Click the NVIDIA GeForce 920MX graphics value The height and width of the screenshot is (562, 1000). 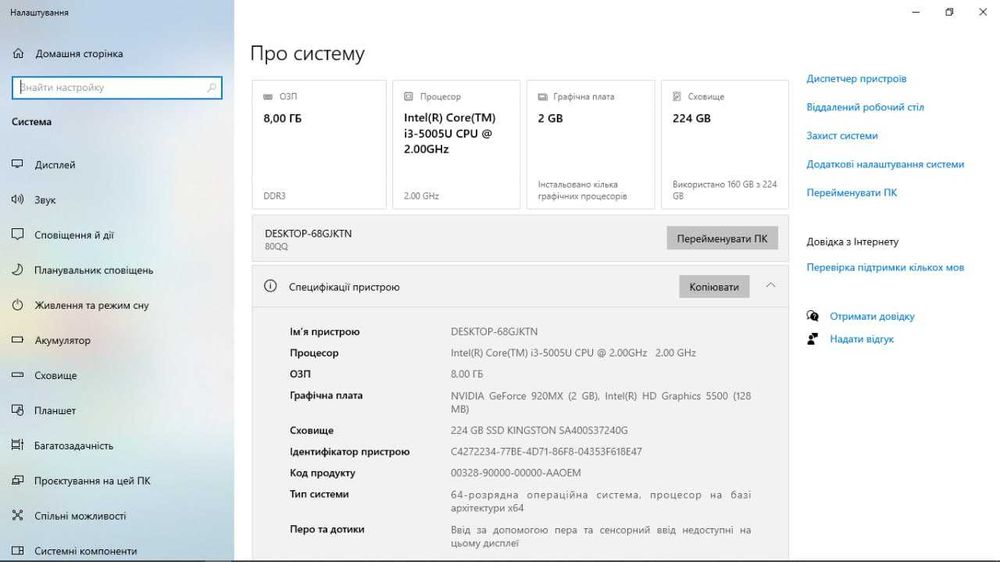(x=601, y=403)
